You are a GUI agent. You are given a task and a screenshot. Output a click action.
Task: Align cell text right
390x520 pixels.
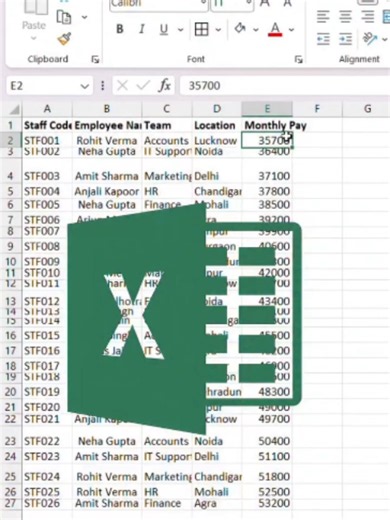click(x=368, y=16)
